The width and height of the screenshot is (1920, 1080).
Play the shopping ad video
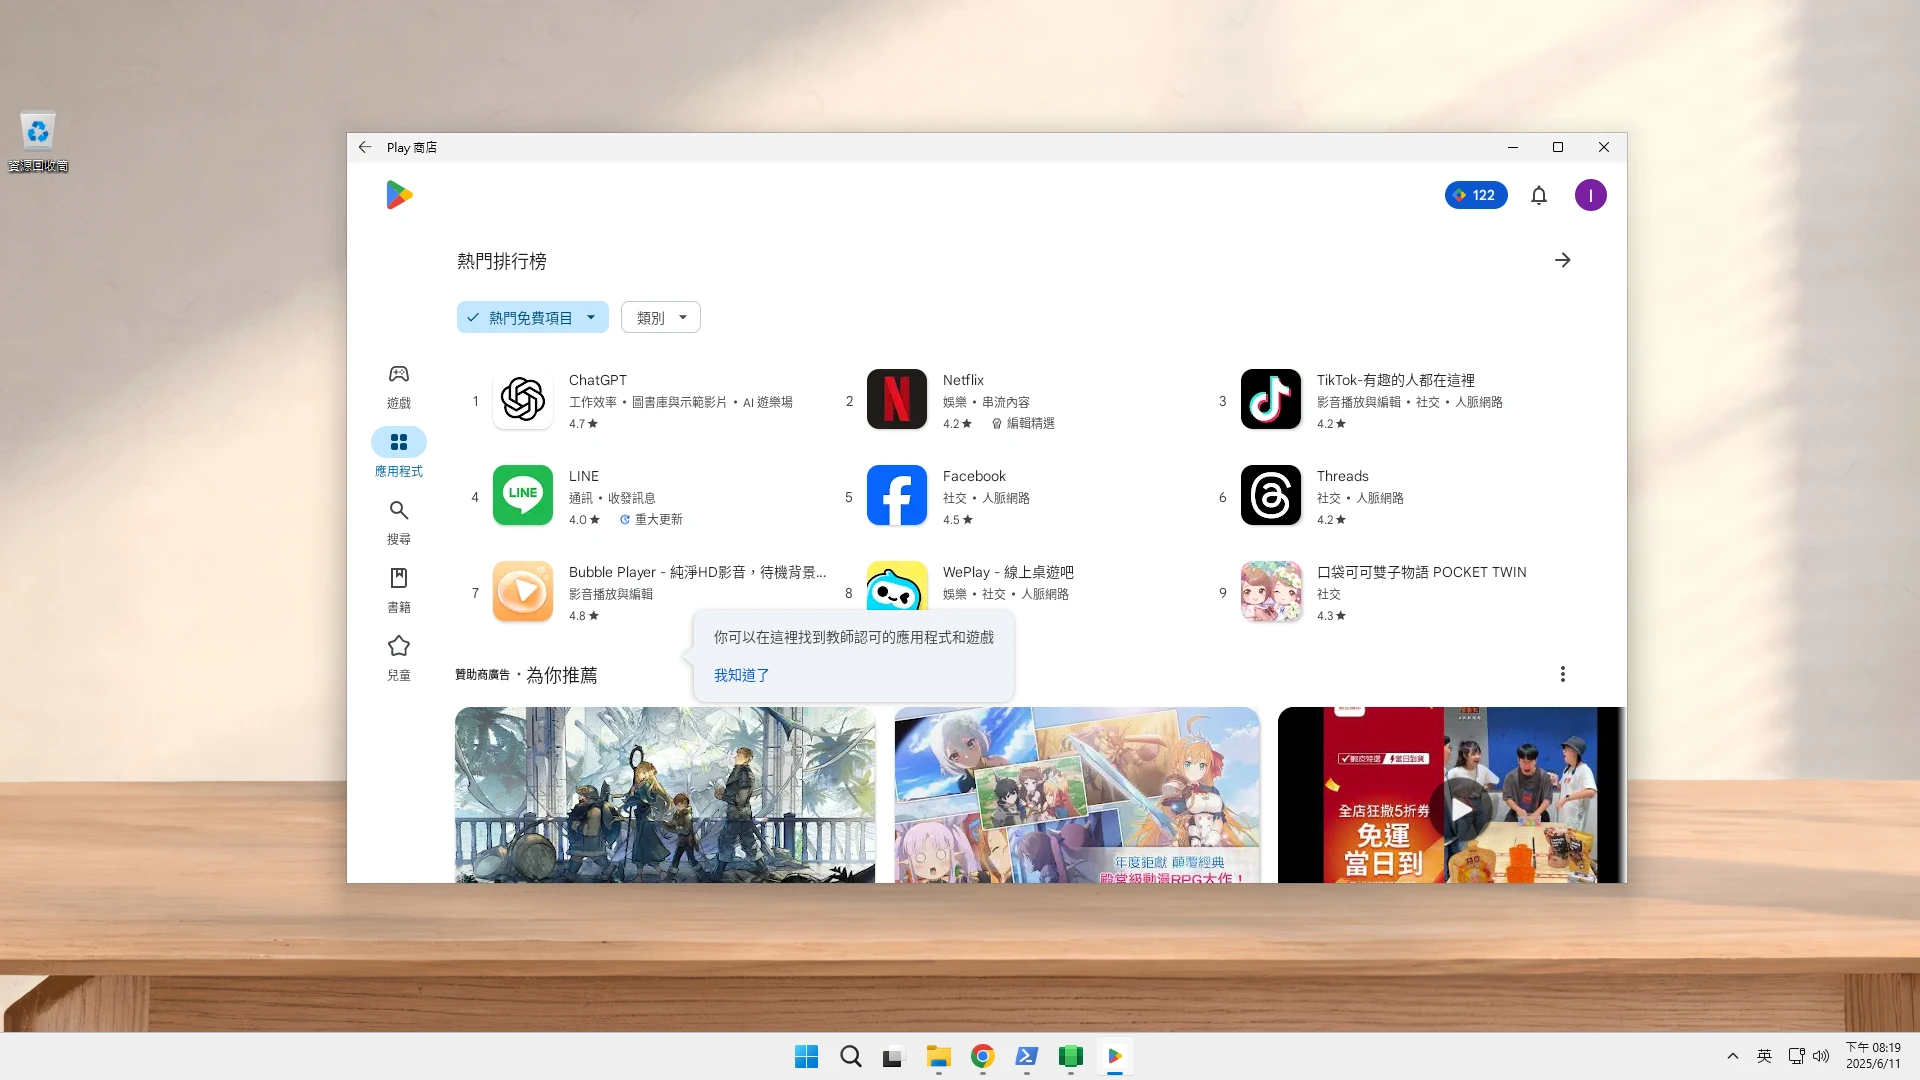pos(1461,808)
